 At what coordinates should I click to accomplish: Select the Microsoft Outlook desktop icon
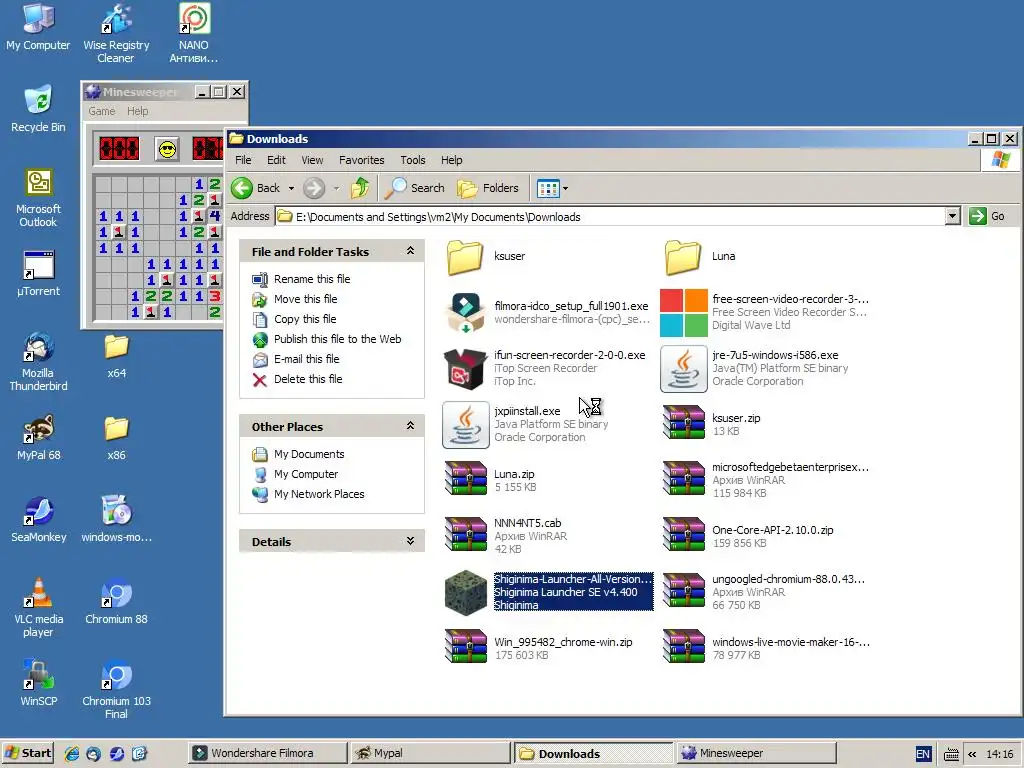point(38,197)
